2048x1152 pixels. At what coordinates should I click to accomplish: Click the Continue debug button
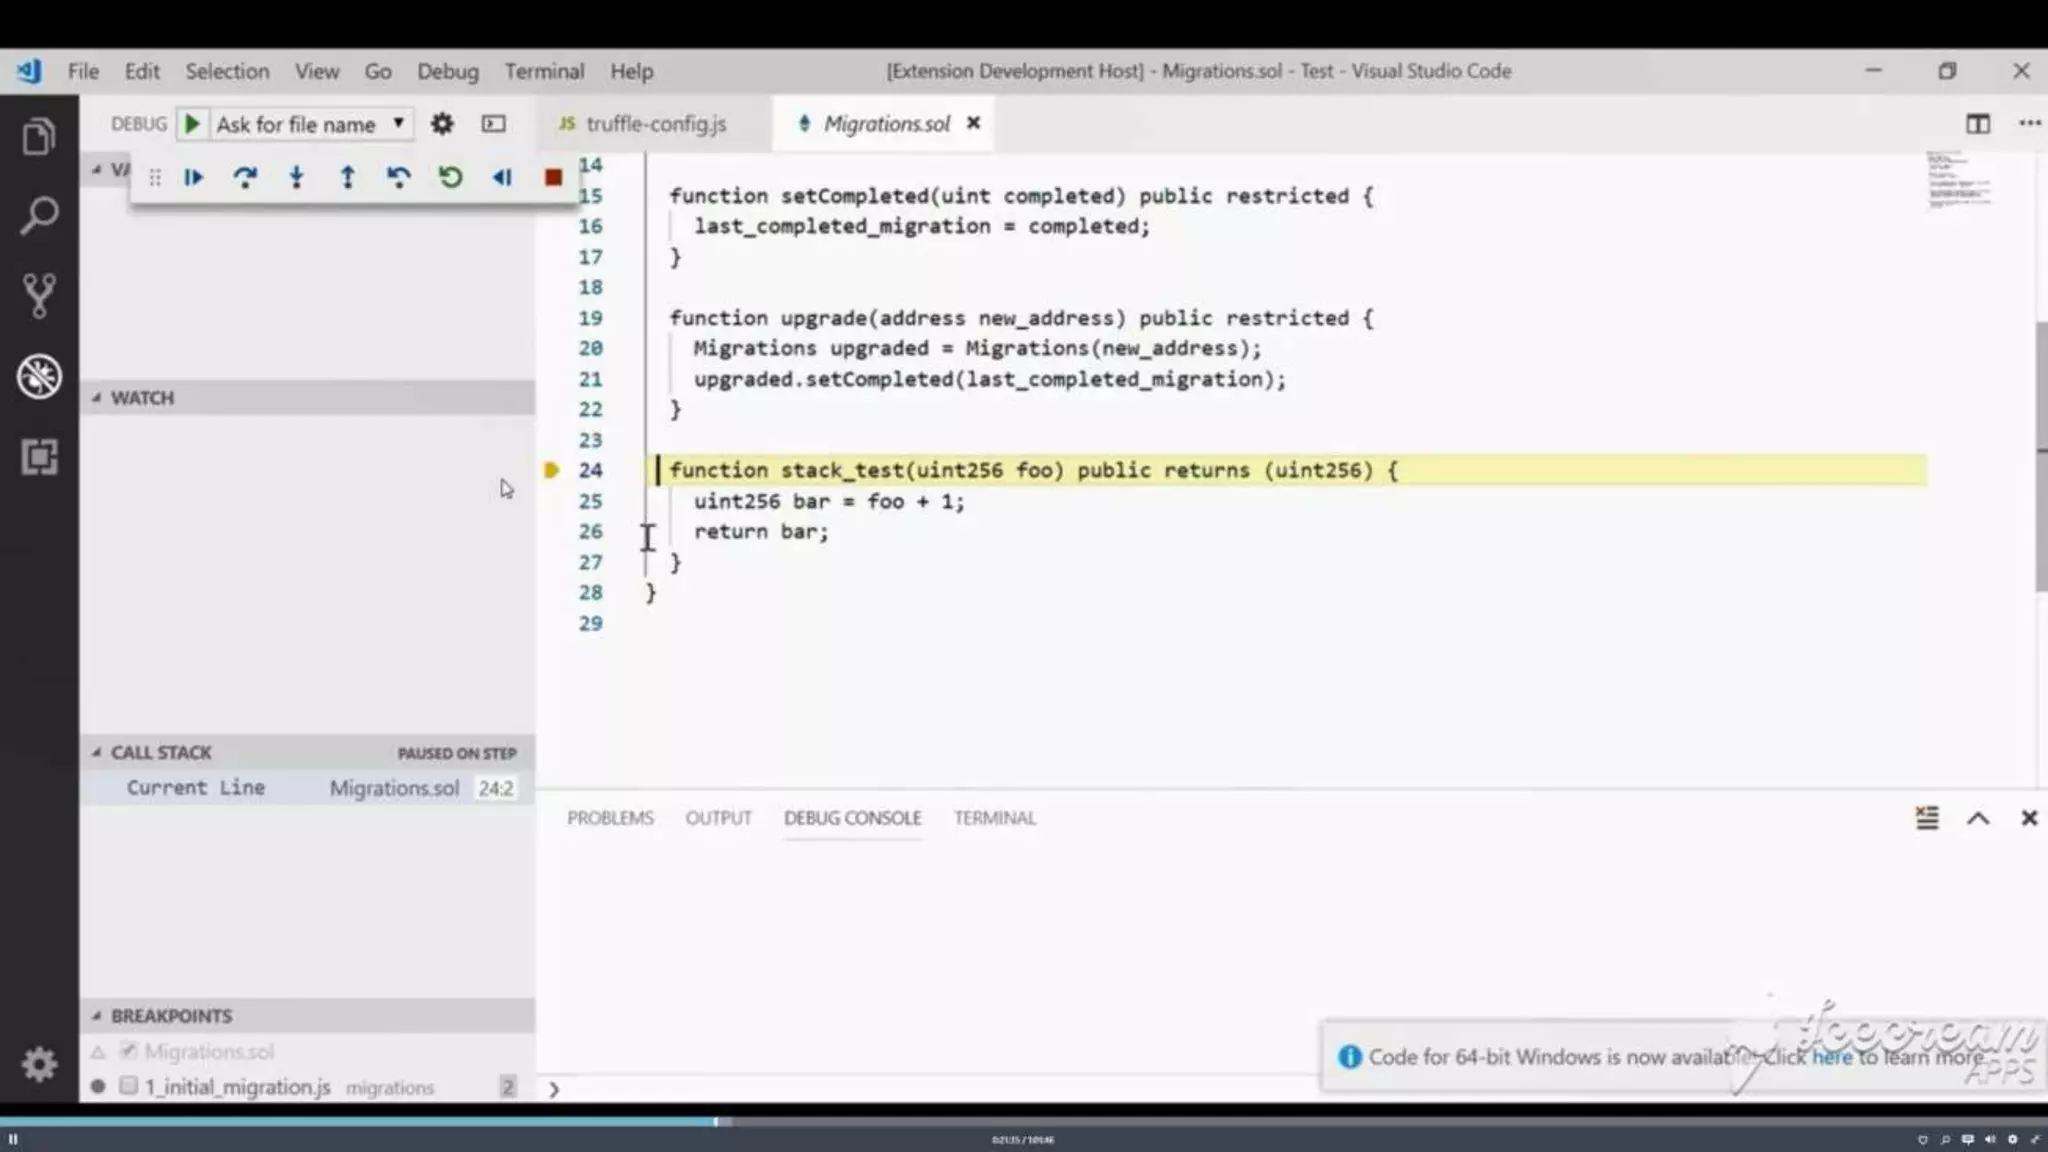tap(193, 178)
